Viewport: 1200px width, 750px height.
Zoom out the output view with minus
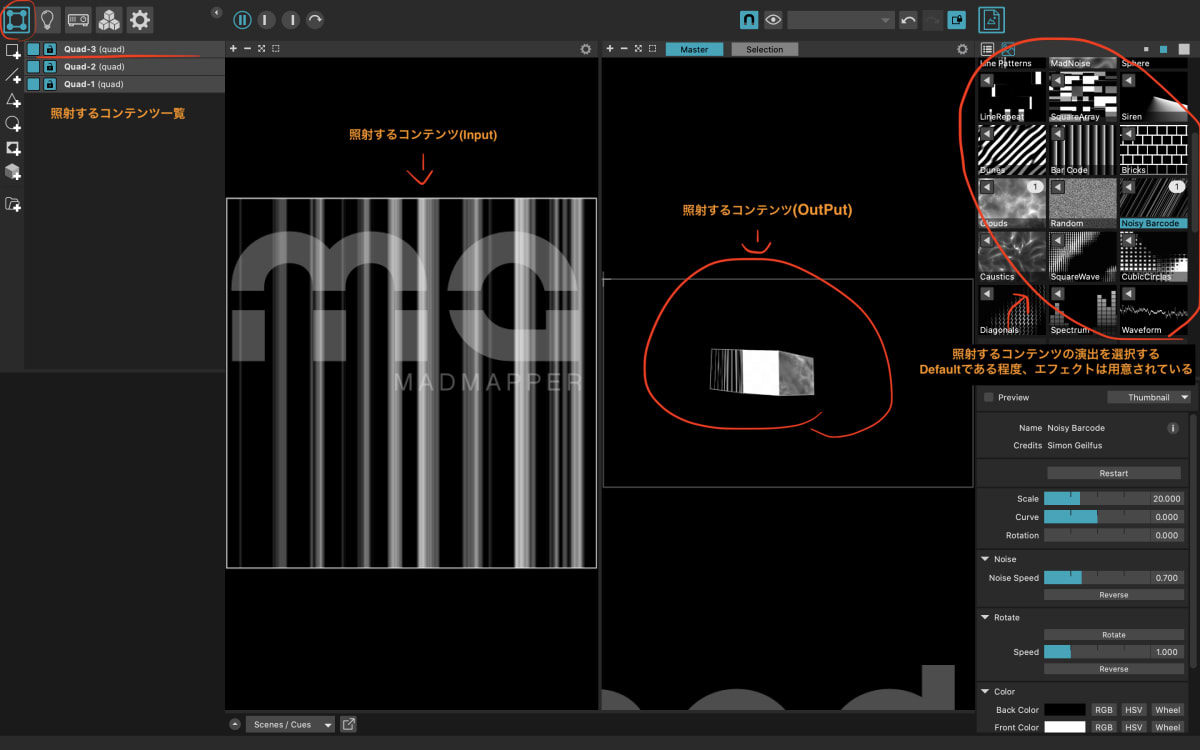[x=624, y=49]
